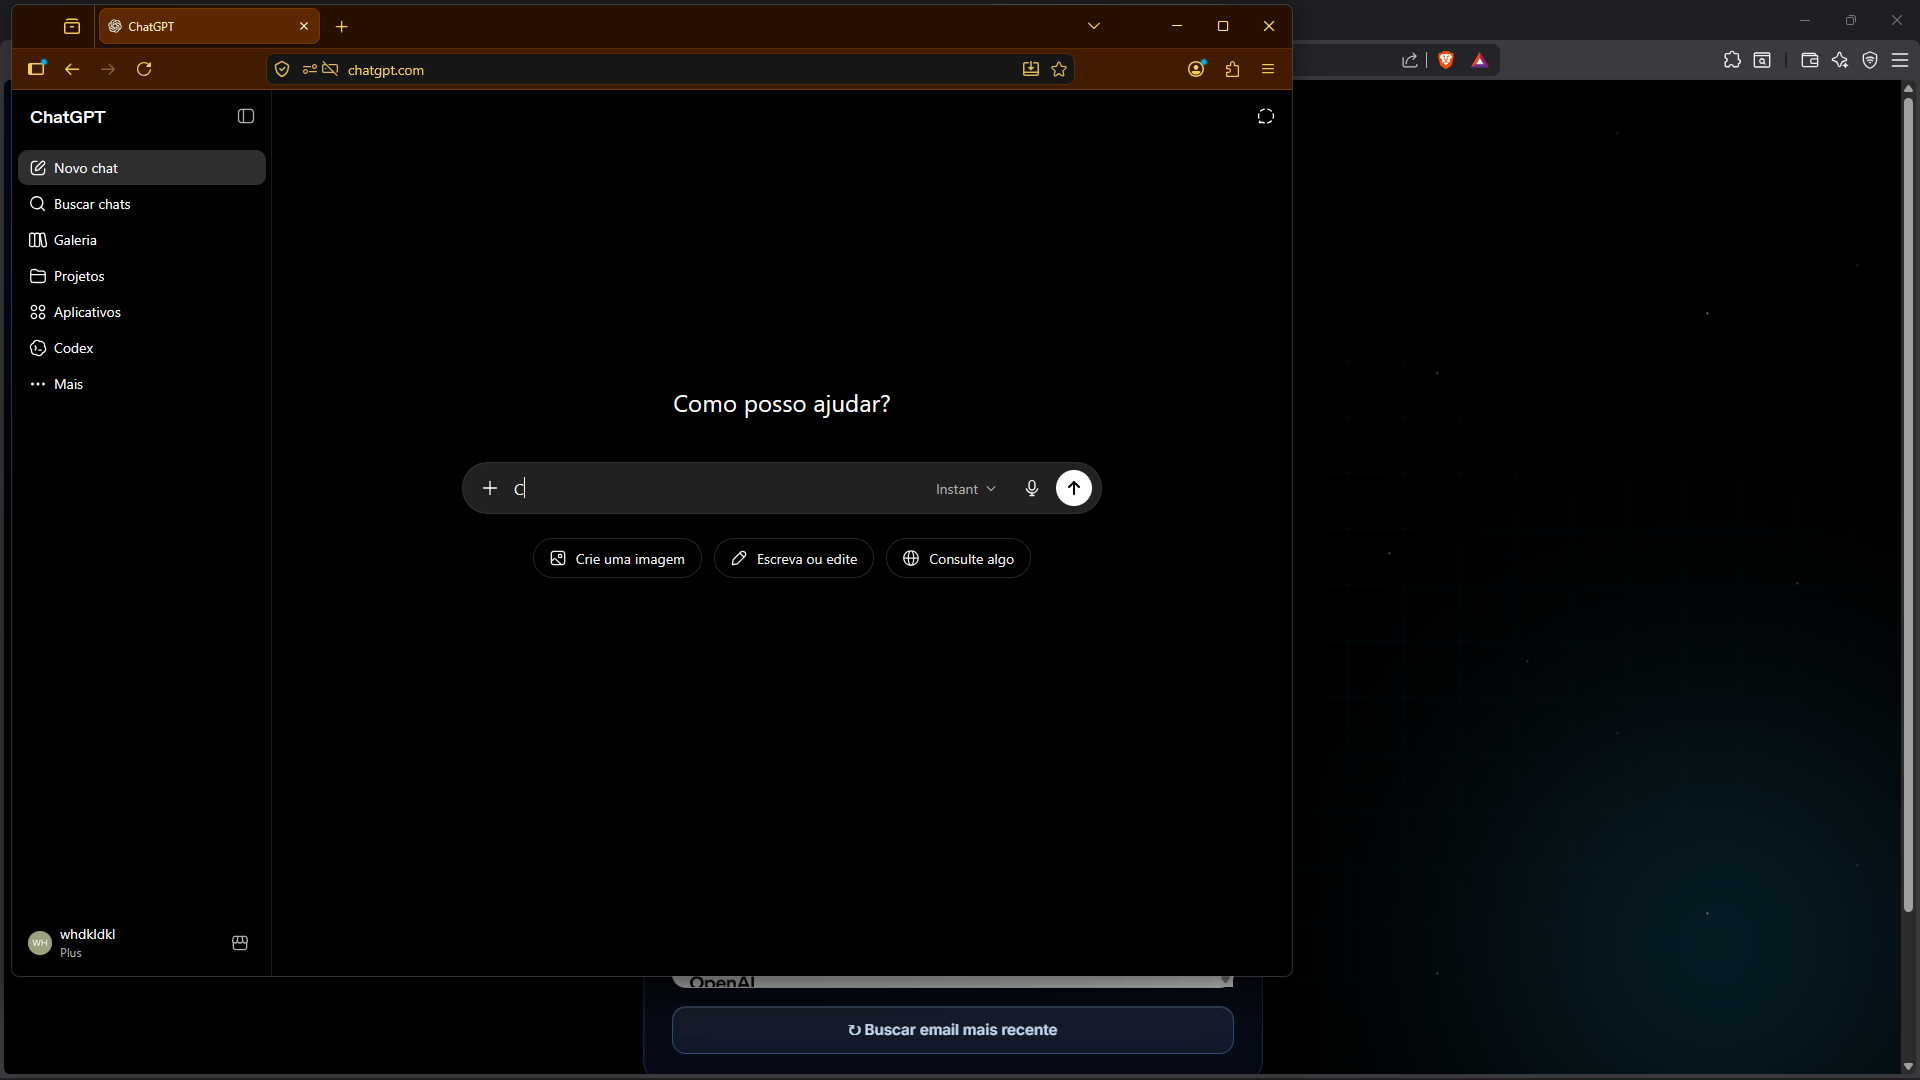The height and width of the screenshot is (1080, 1920).
Task: Open the background browser hamburger menu
Action: coord(1900,61)
